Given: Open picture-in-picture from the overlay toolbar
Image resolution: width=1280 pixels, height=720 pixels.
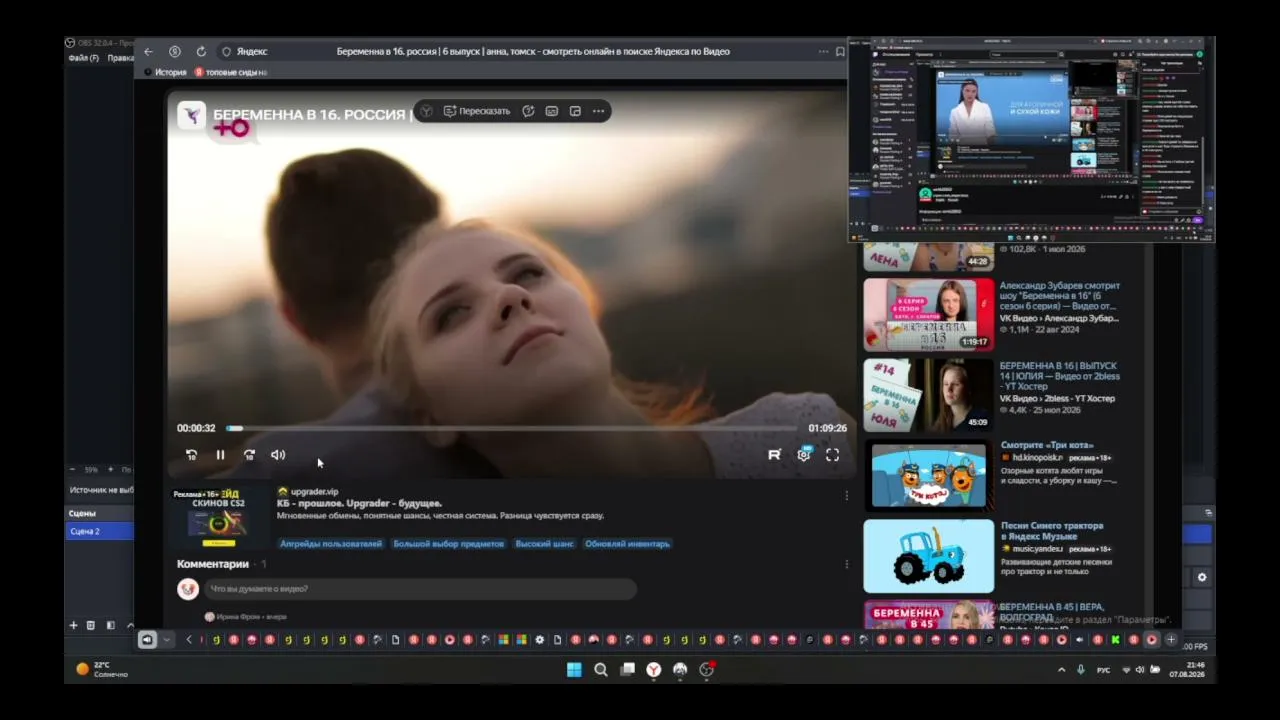Looking at the screenshot, I should [x=575, y=111].
